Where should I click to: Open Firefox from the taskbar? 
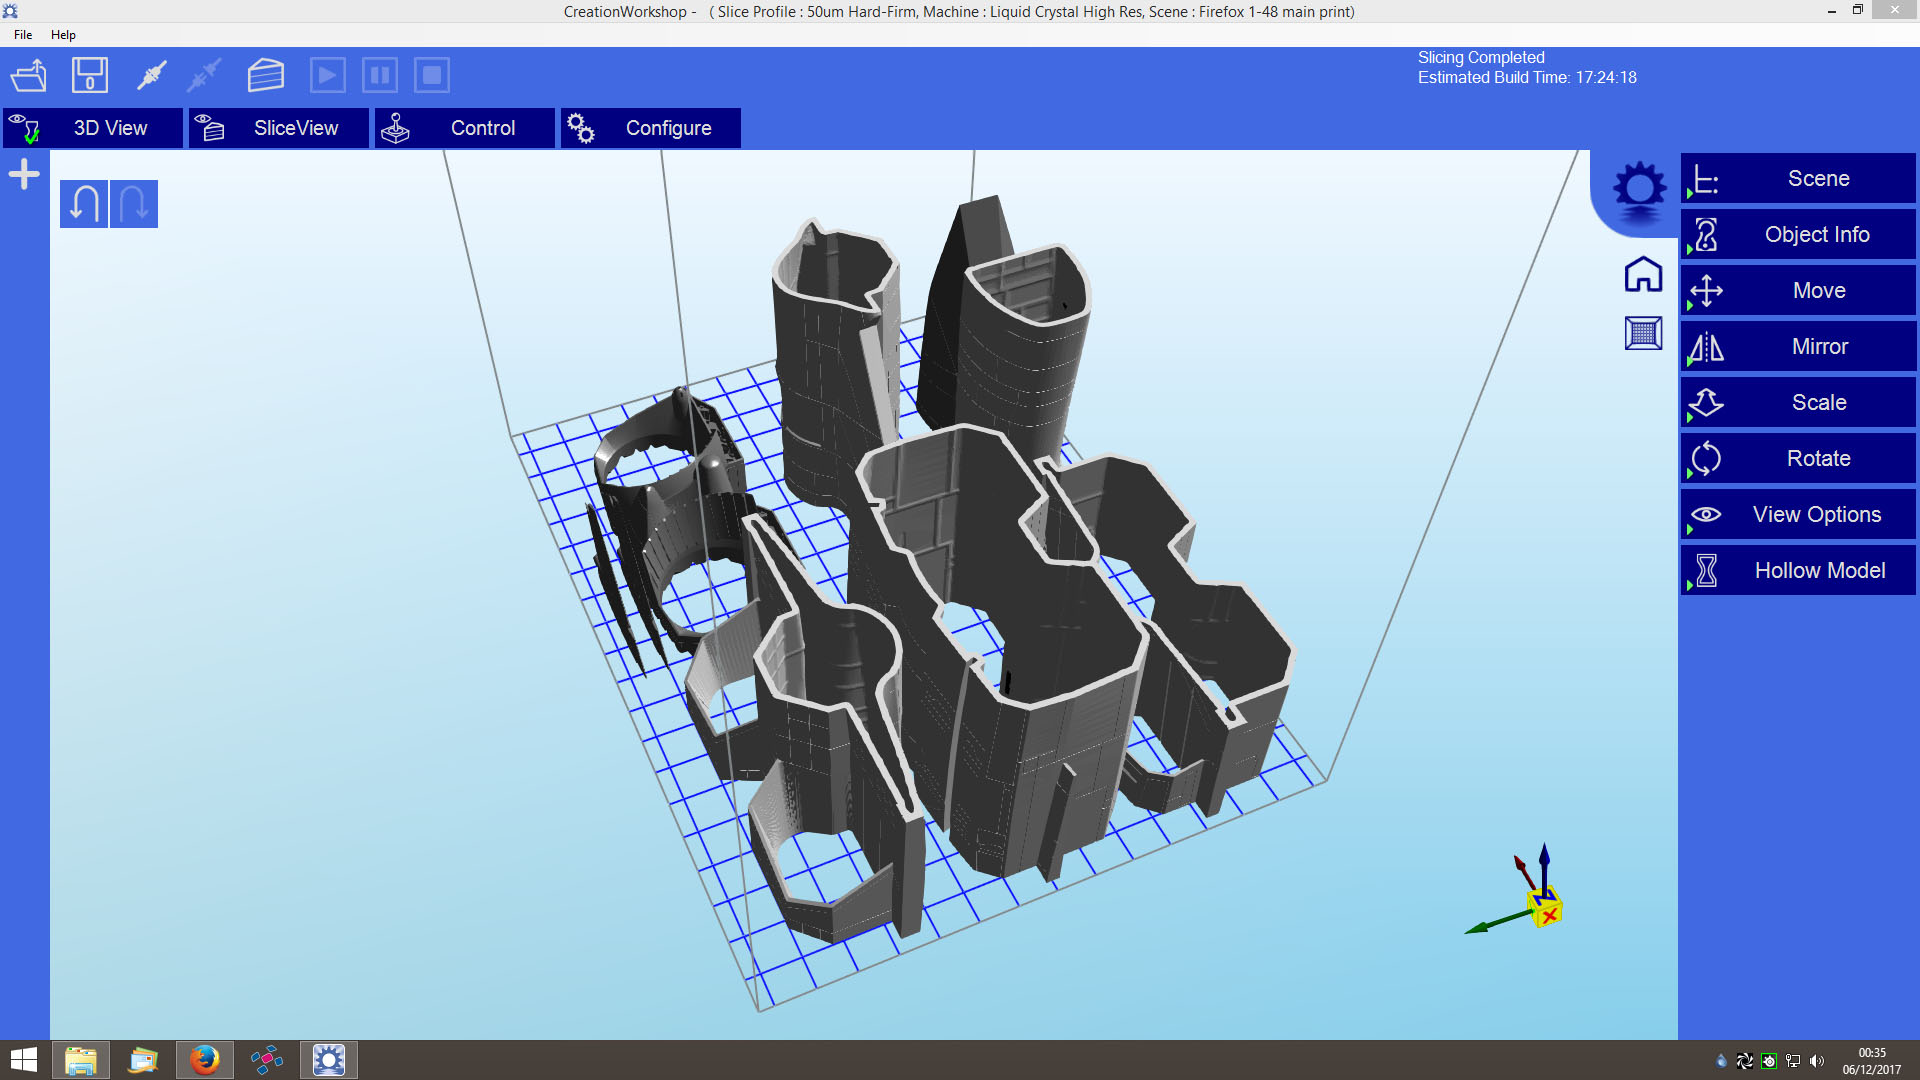point(205,1060)
